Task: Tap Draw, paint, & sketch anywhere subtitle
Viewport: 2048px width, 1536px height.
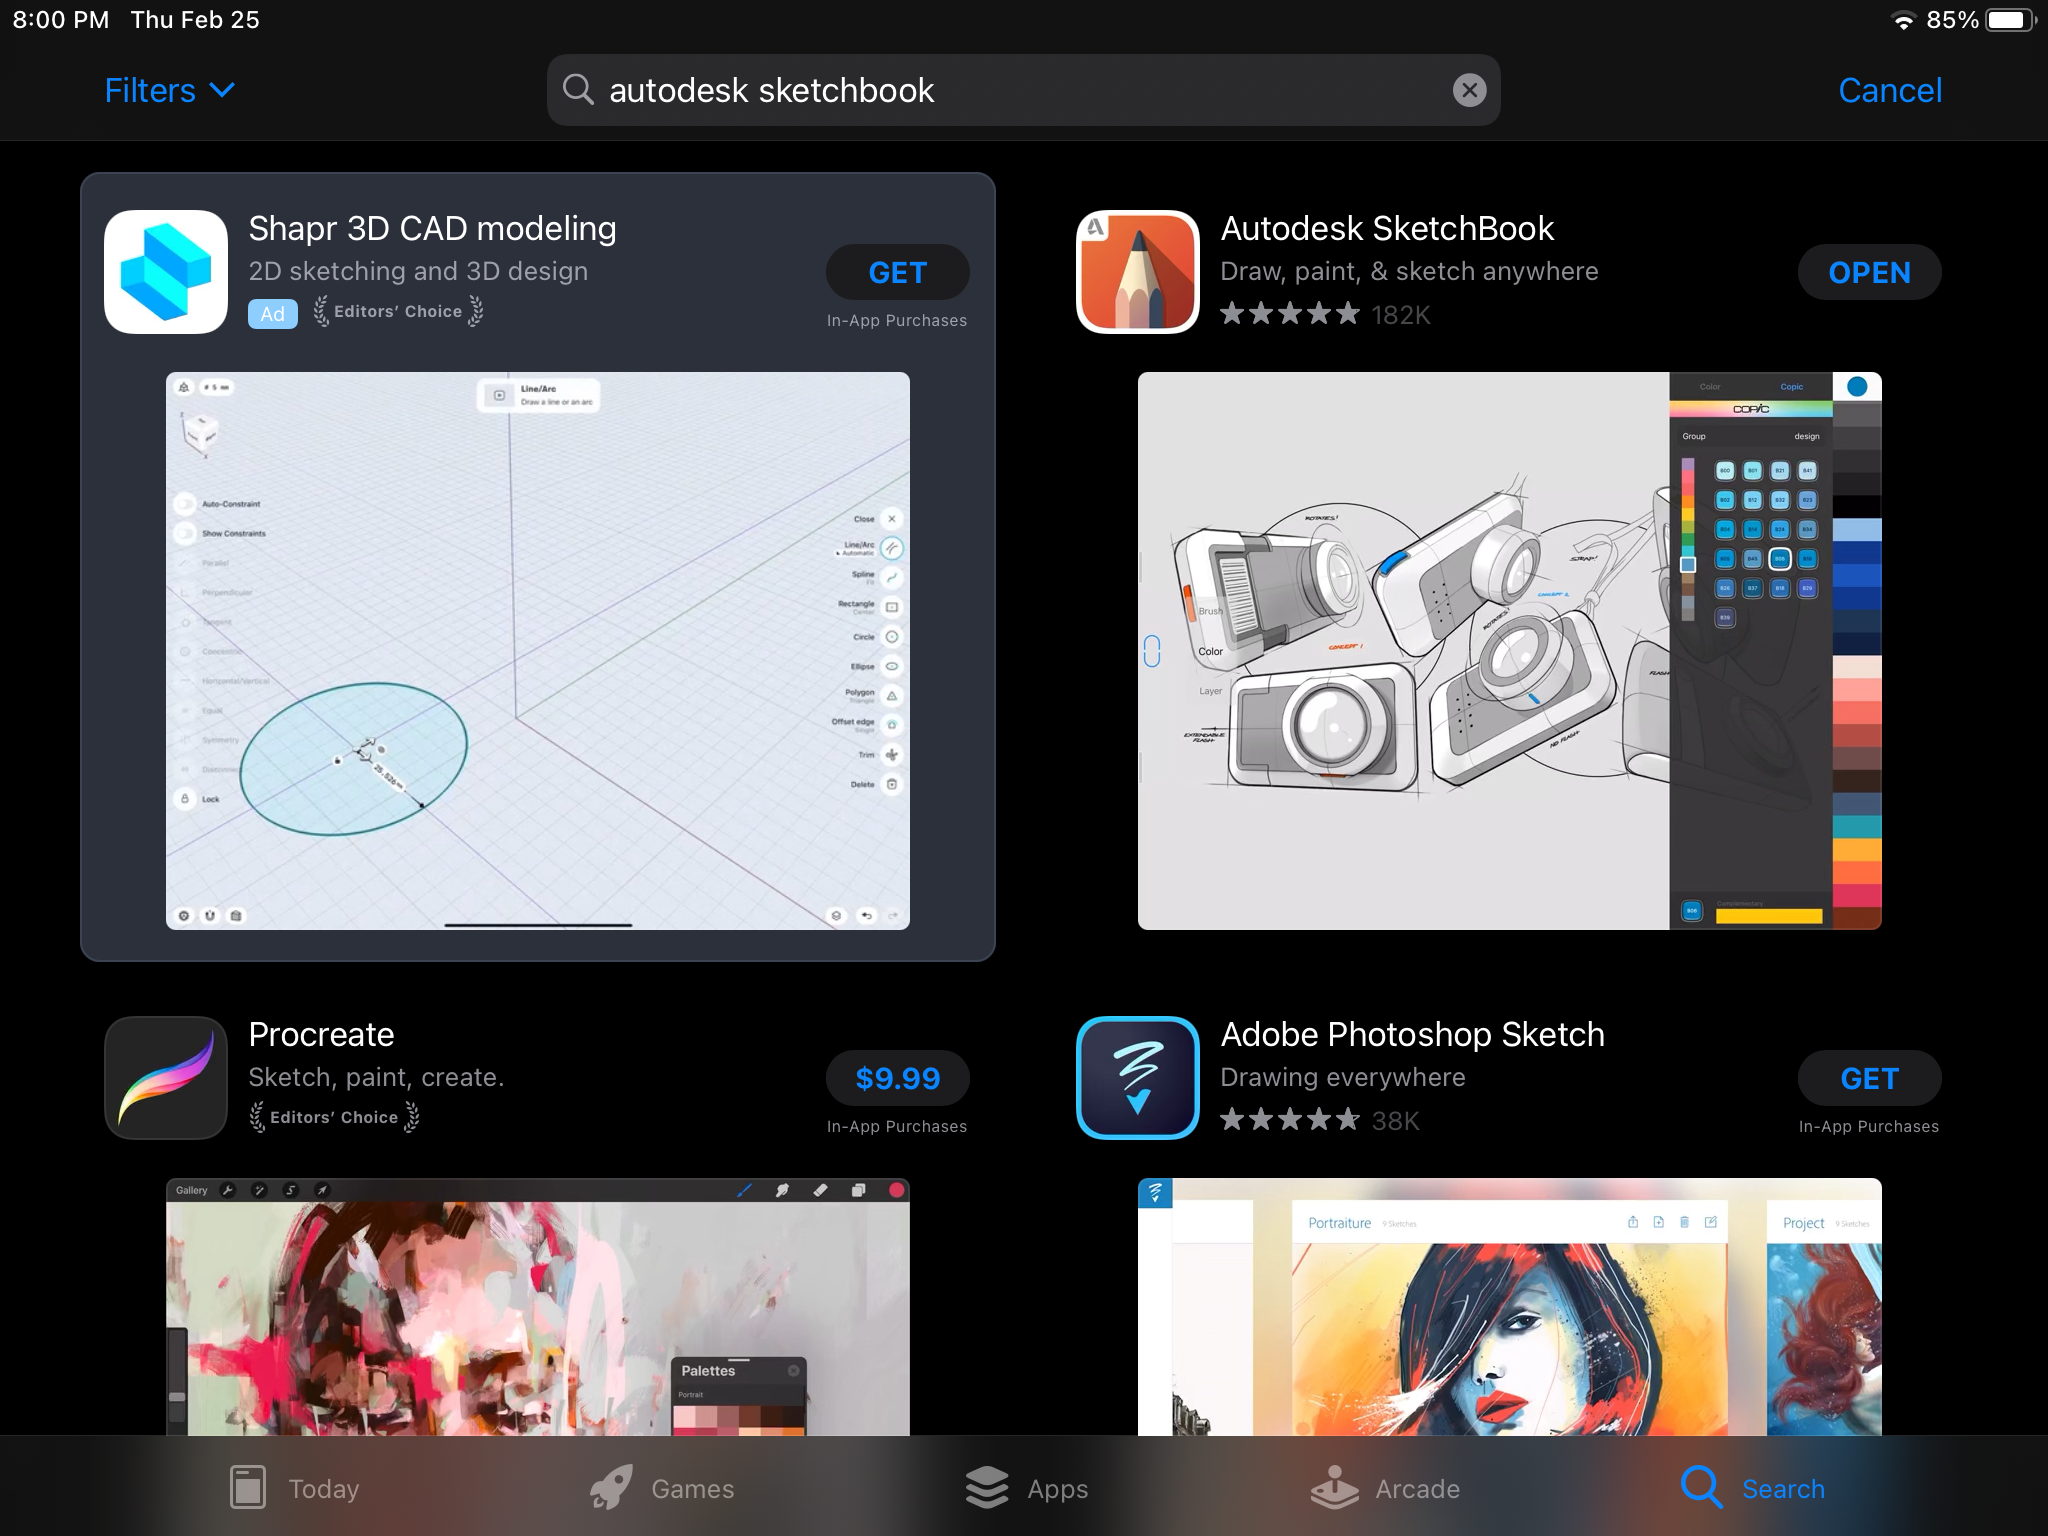Action: tap(1409, 271)
